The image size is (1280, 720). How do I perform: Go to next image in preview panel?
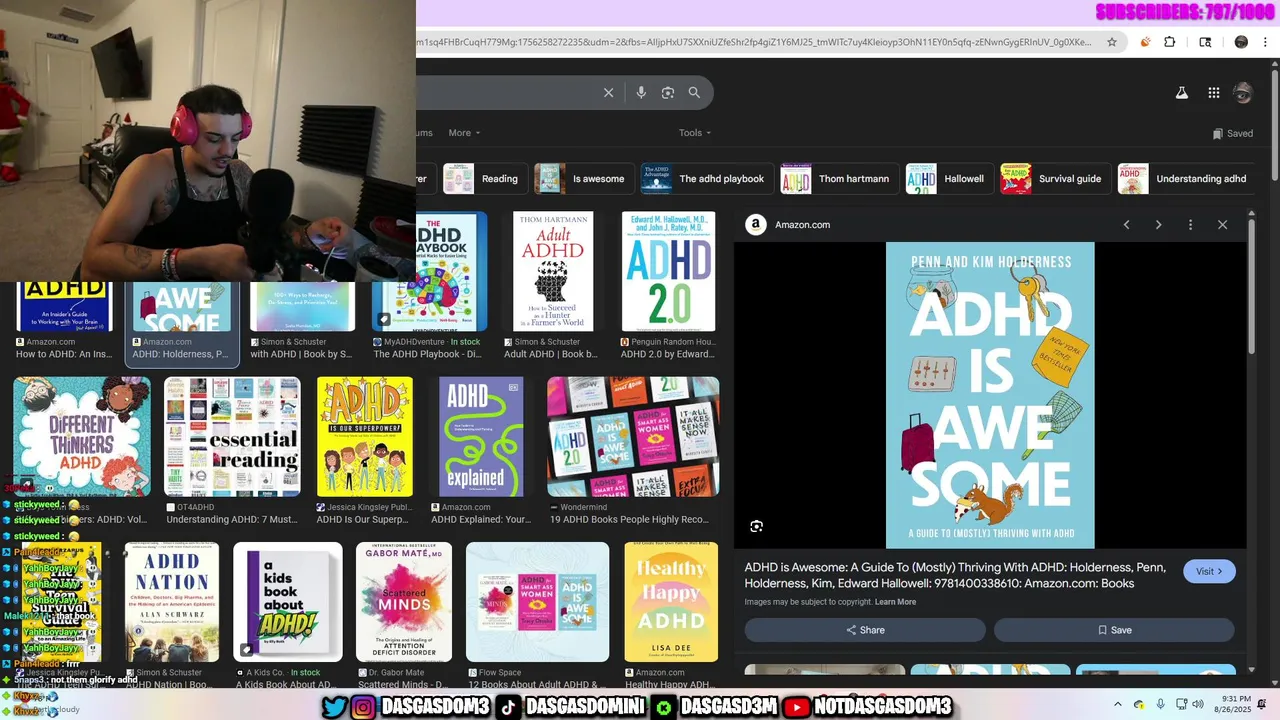click(x=1158, y=225)
